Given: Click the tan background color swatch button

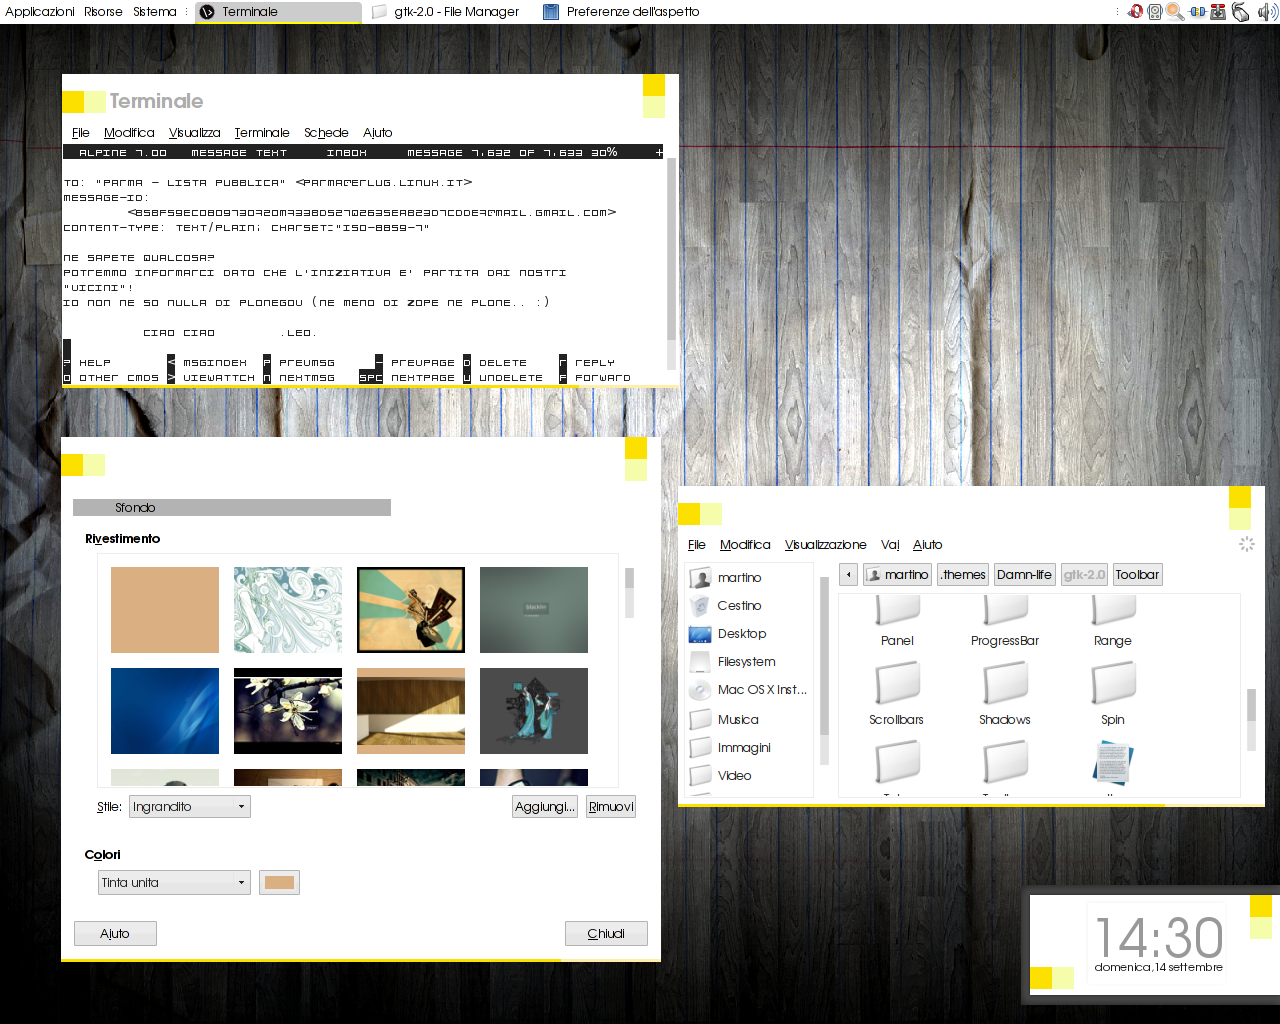Looking at the screenshot, I should tap(279, 882).
